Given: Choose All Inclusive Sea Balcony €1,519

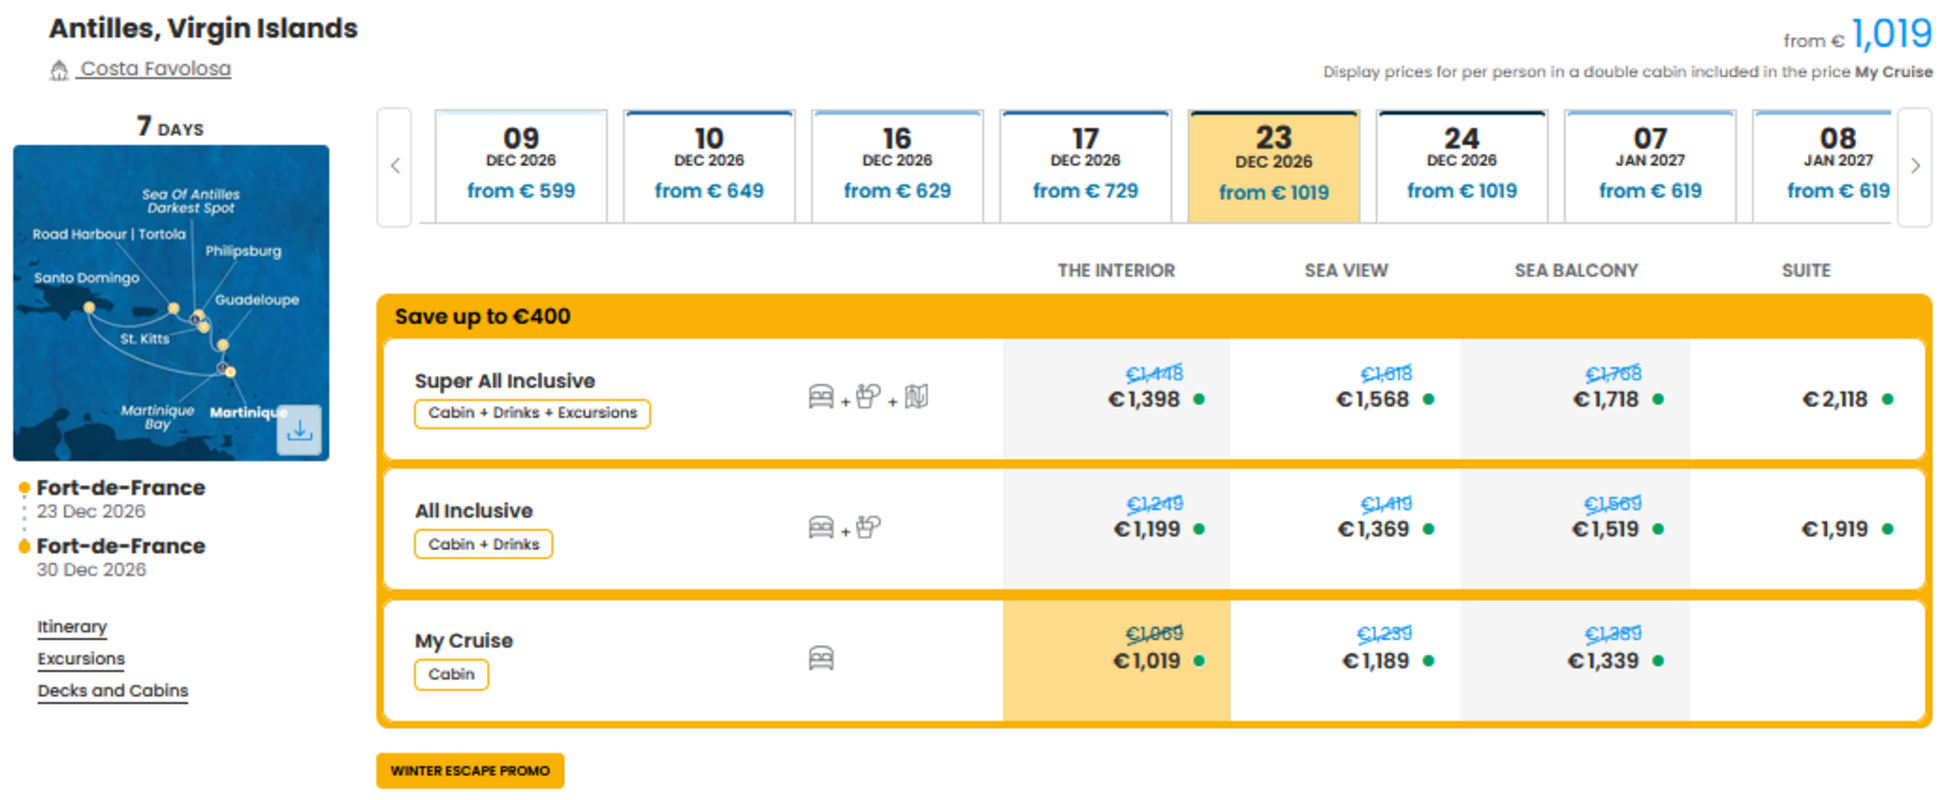Looking at the screenshot, I should 1575,529.
